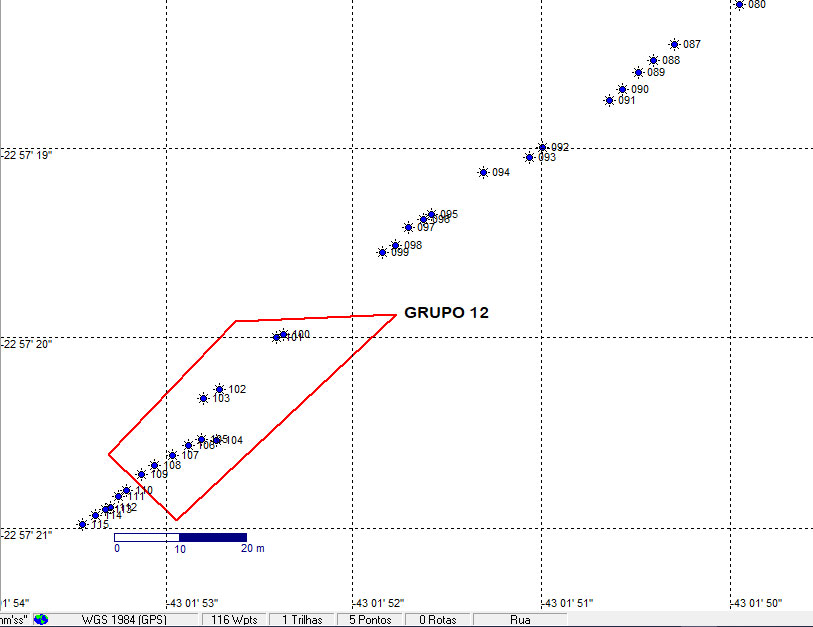Click the Rua status field

[x=520, y=619]
